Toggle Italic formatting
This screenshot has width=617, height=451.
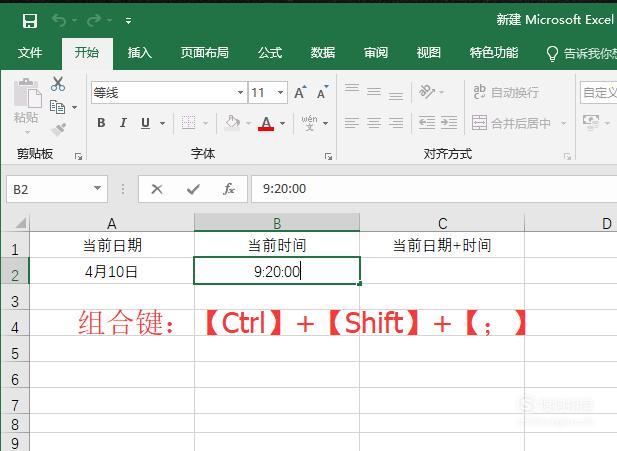point(123,123)
